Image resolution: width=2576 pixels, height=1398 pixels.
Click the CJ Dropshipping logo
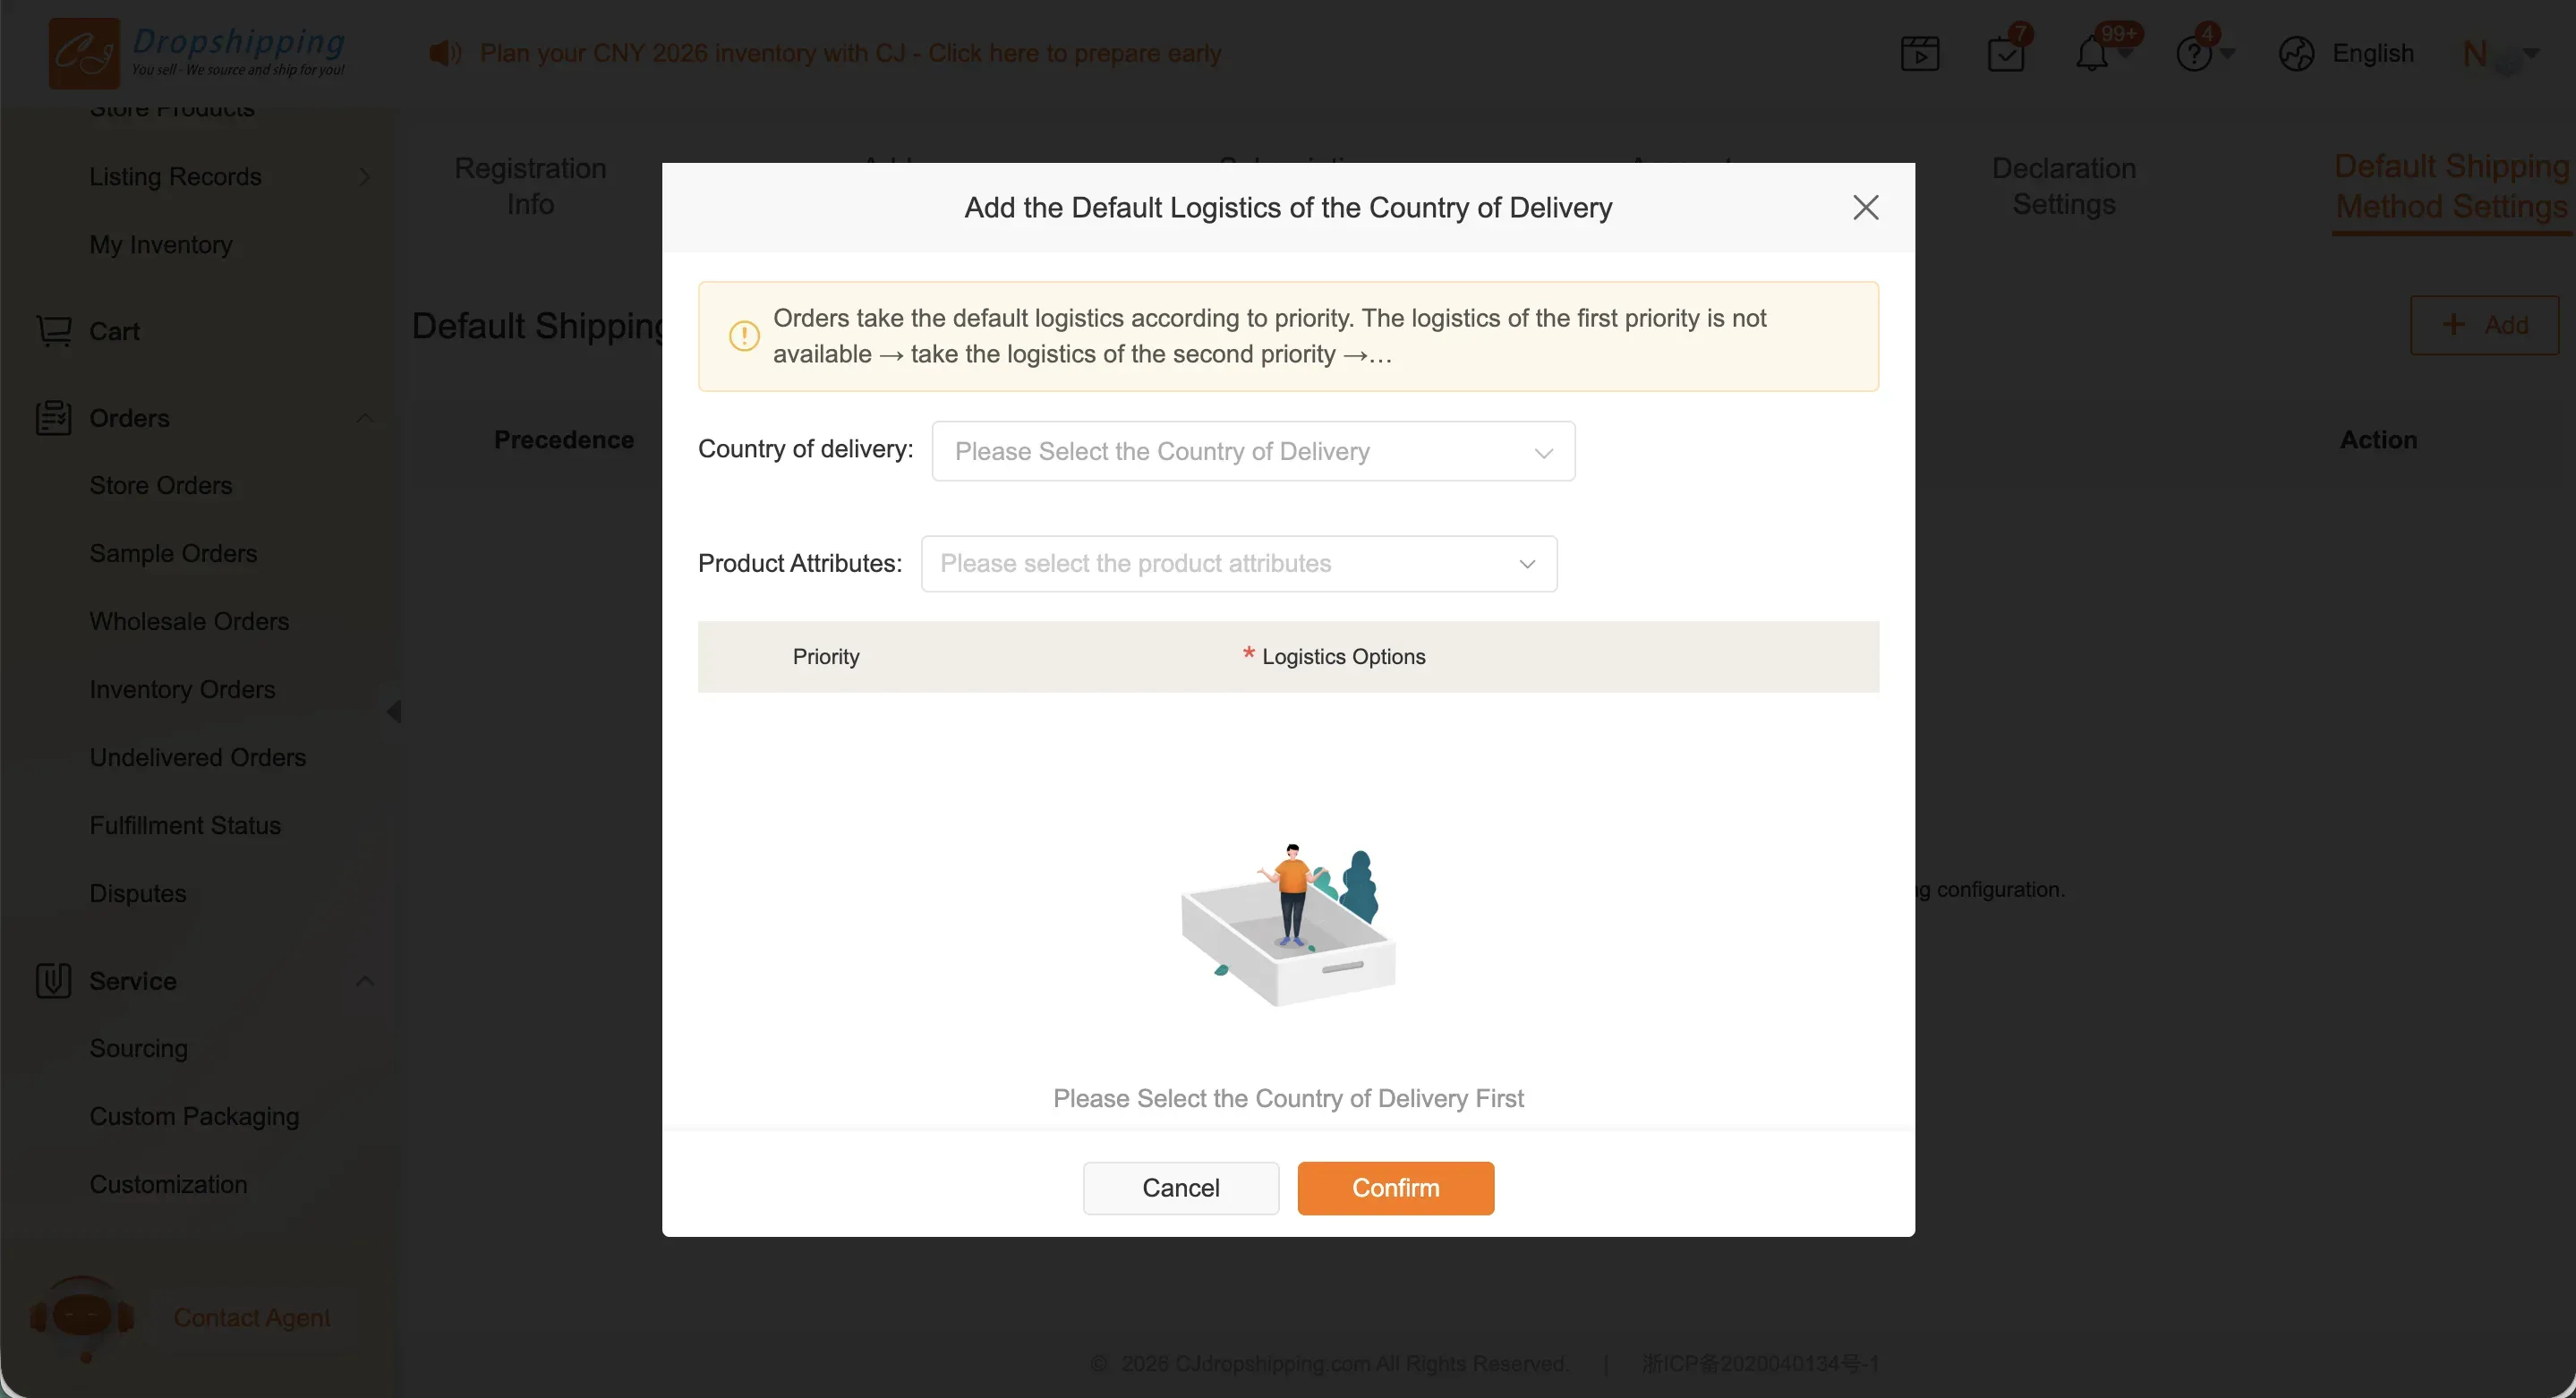coord(196,52)
